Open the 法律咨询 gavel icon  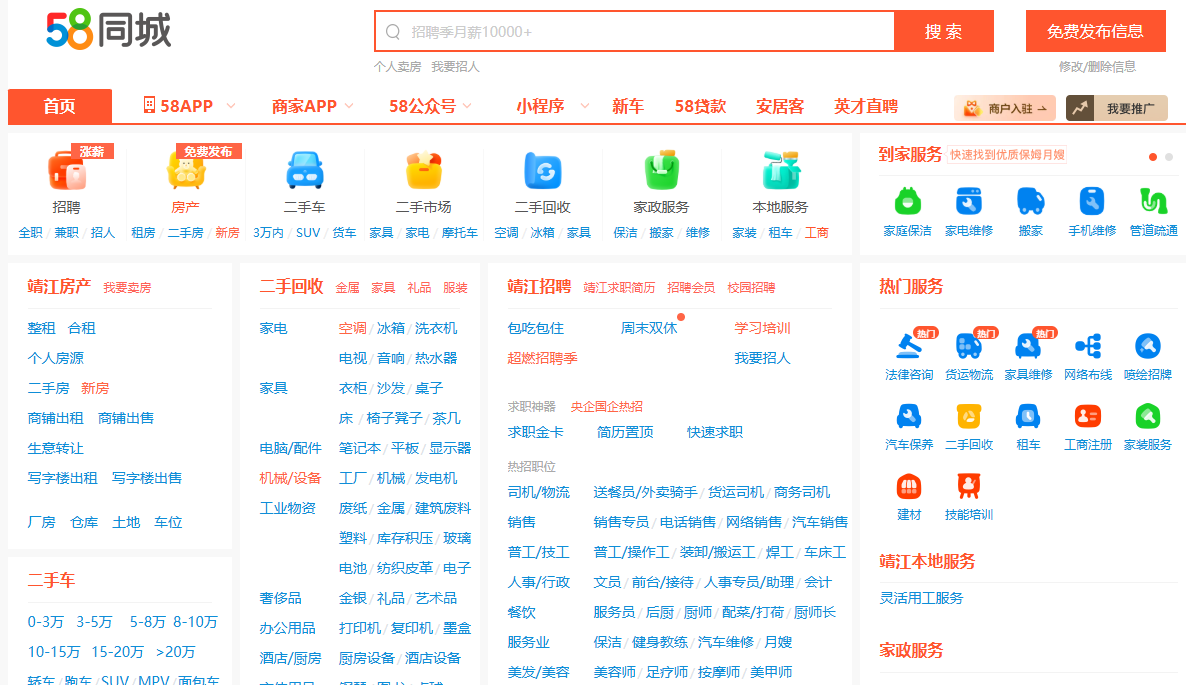coord(909,346)
